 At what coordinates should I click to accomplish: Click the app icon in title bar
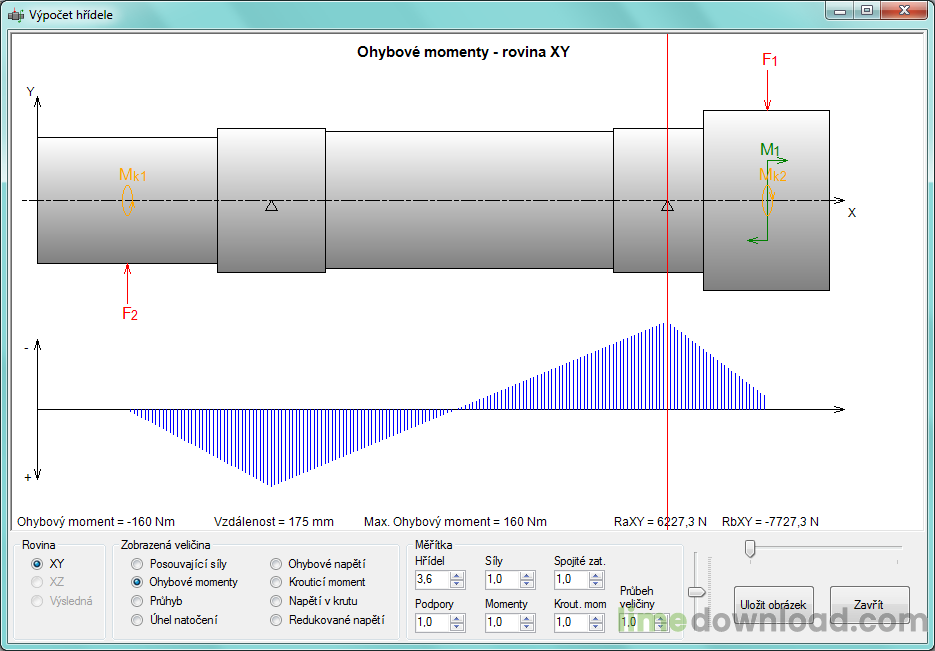[15, 15]
